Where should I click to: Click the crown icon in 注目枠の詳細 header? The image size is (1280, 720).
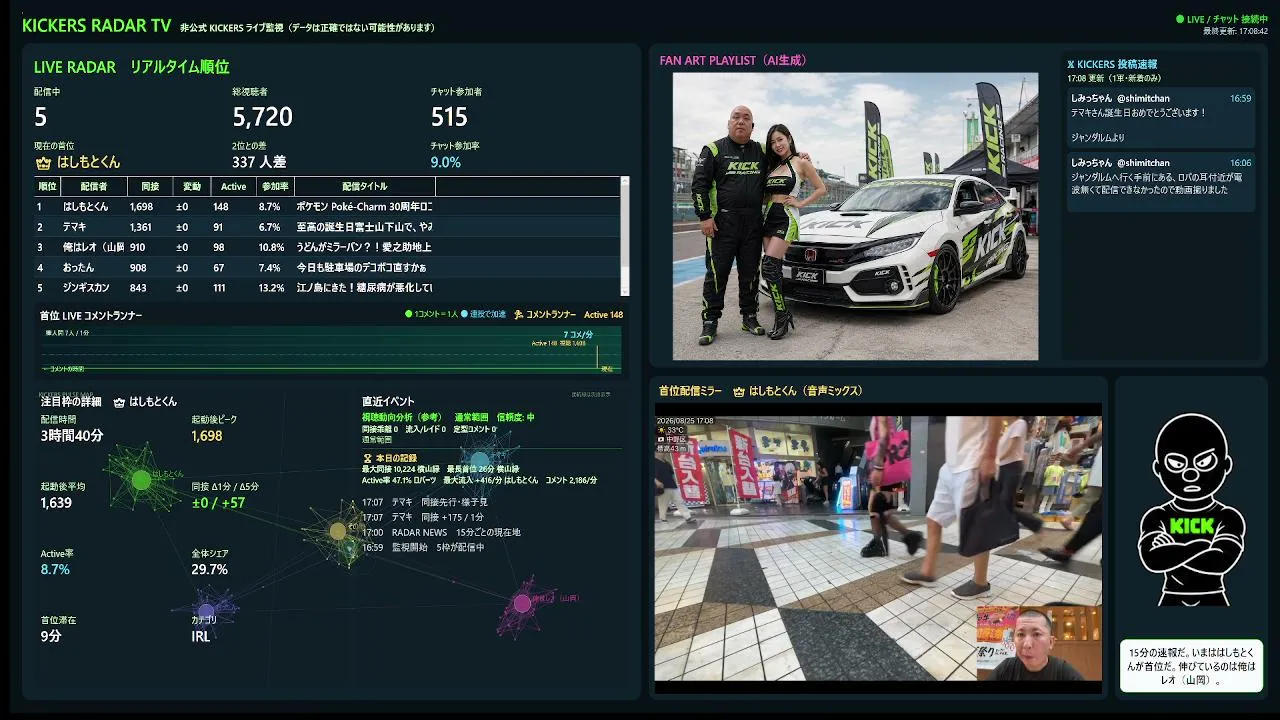coord(121,402)
